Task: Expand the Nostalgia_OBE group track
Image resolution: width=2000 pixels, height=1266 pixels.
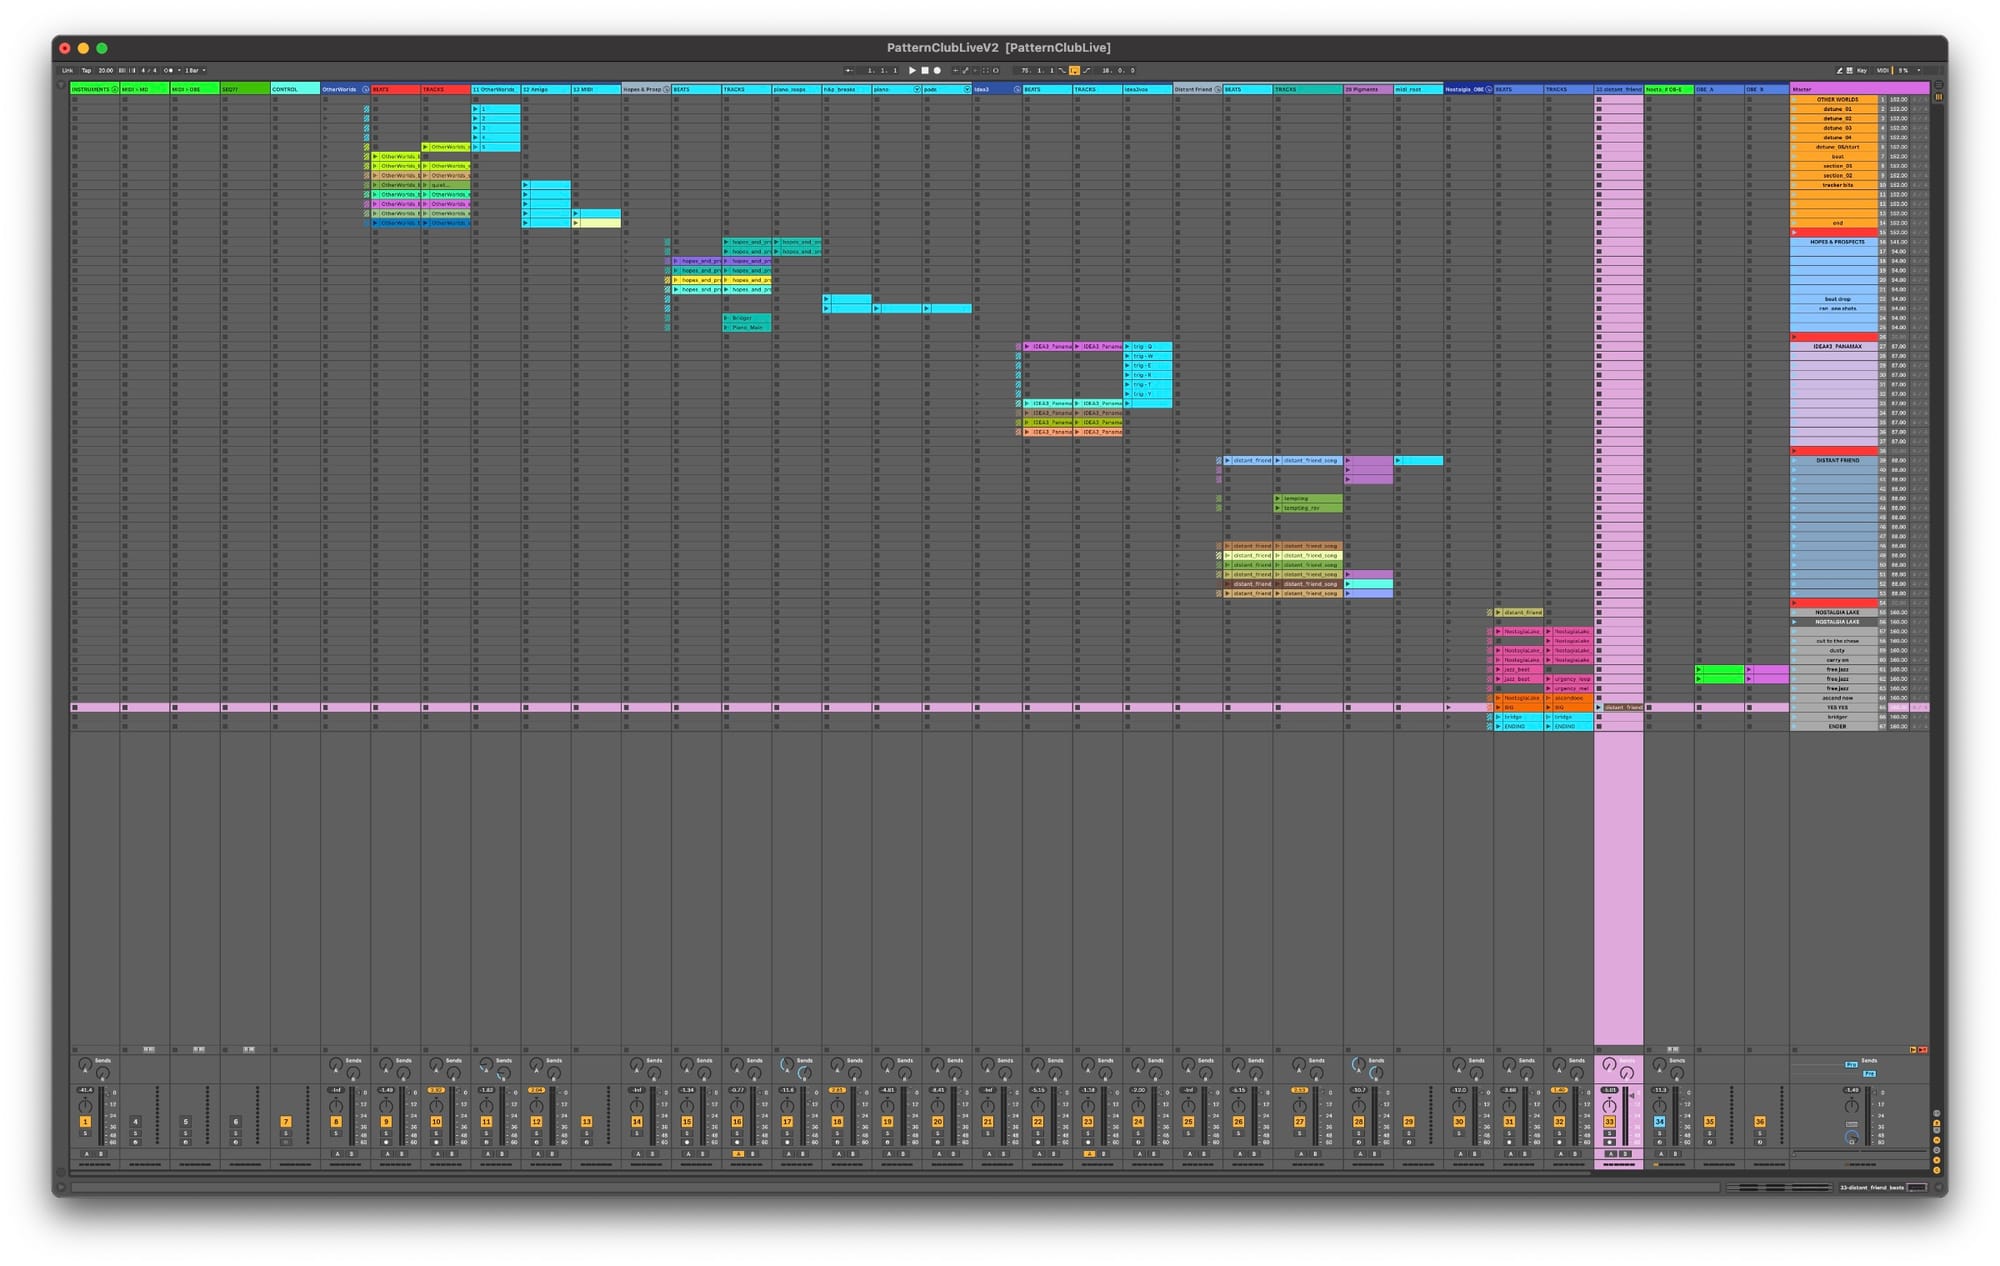Action: tap(1489, 90)
